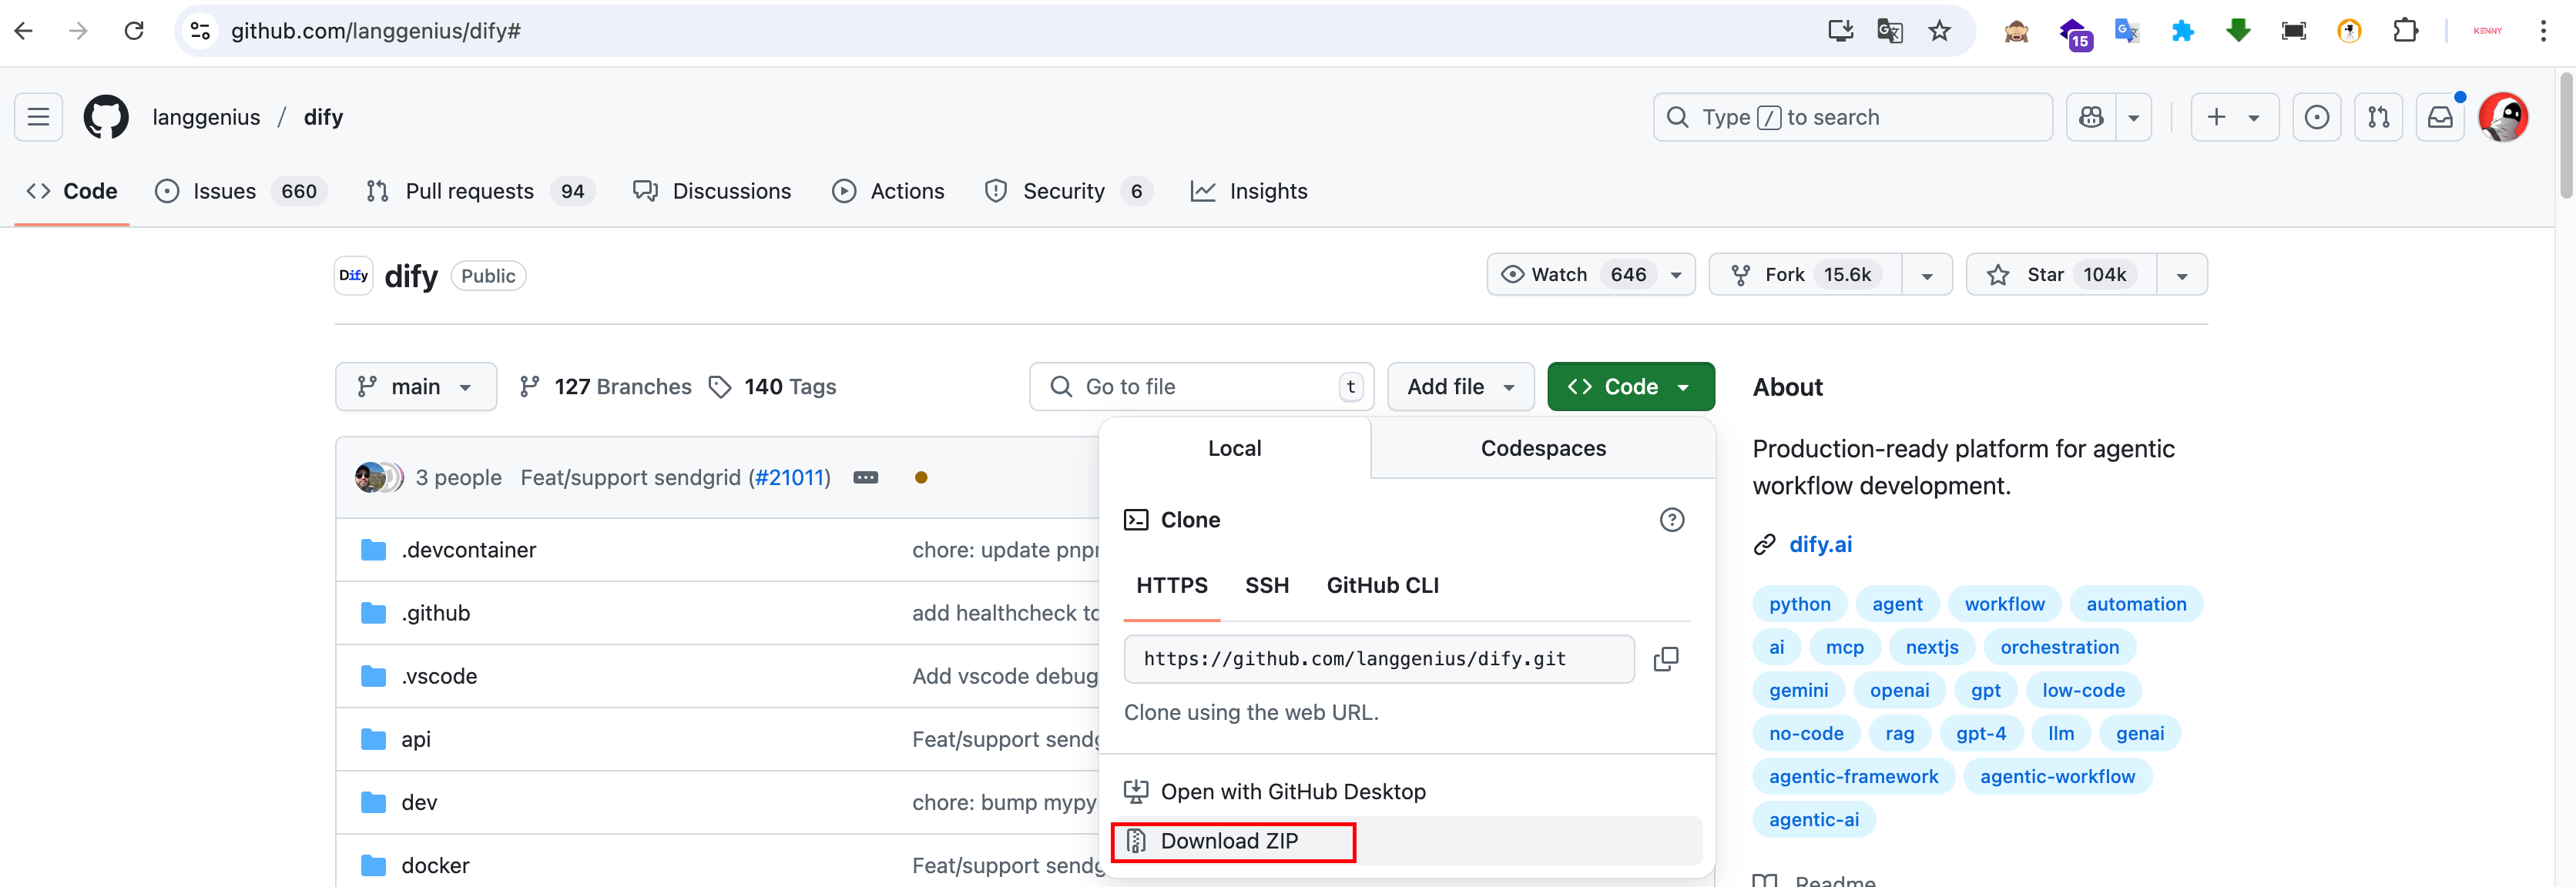Focus the Go to file search field
This screenshot has height=887, width=2576.
click(x=1201, y=387)
